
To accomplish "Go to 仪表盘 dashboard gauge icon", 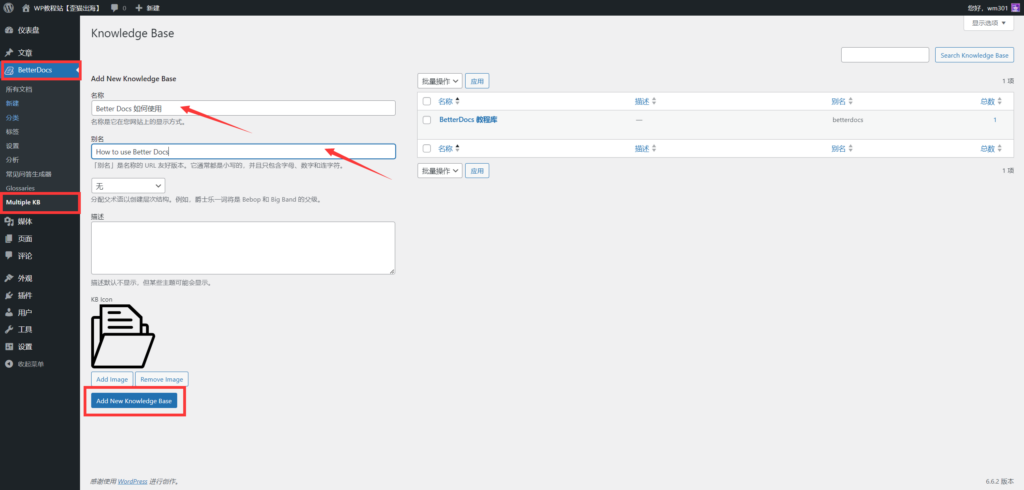I will (9, 30).
